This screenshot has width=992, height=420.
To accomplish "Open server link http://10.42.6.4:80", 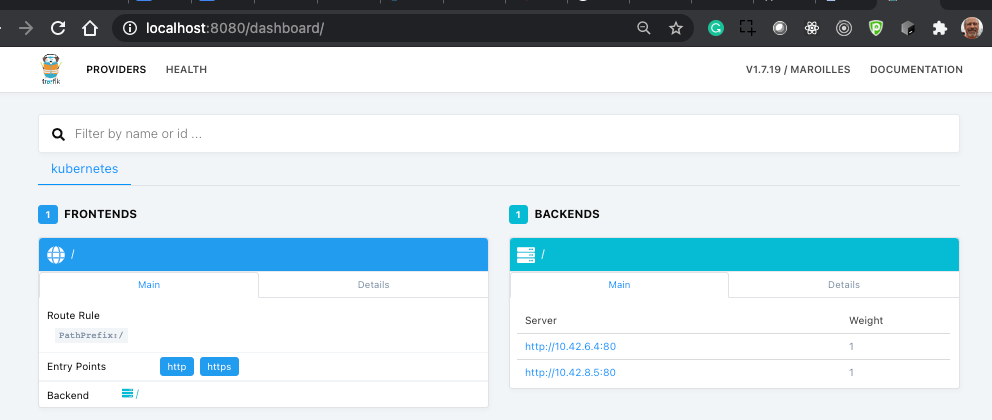I will 571,347.
